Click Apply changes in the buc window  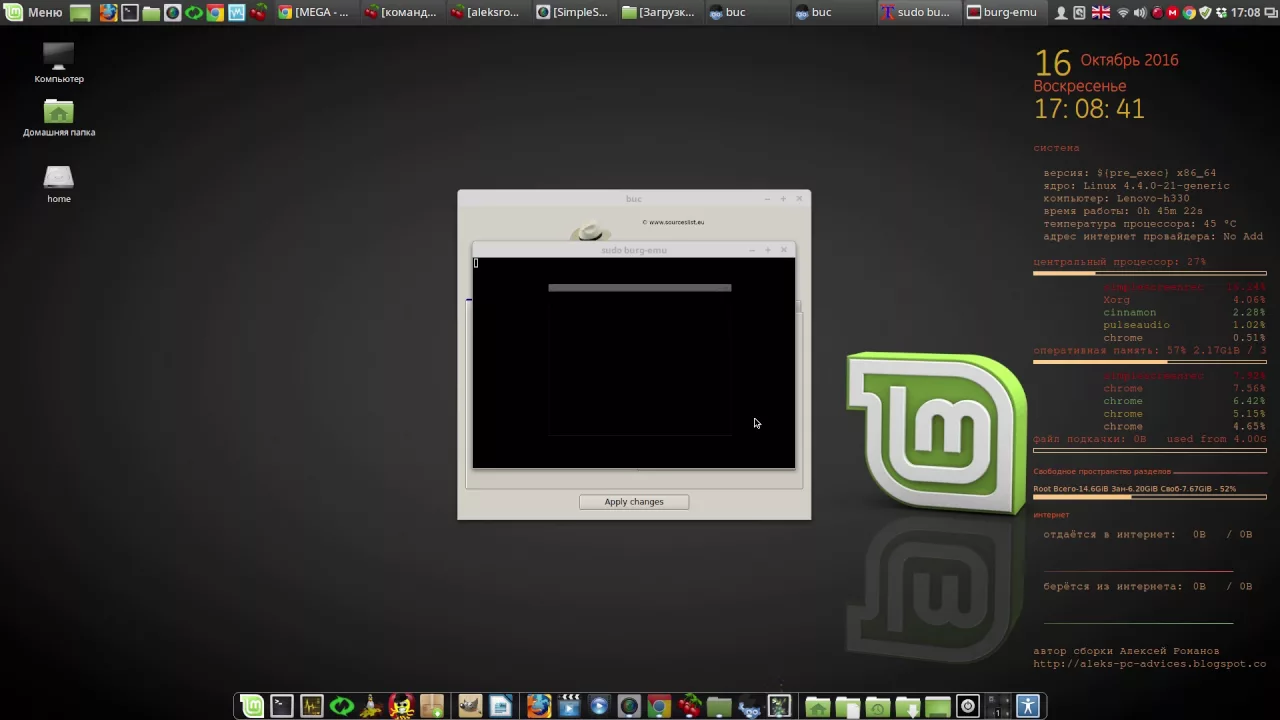(634, 502)
